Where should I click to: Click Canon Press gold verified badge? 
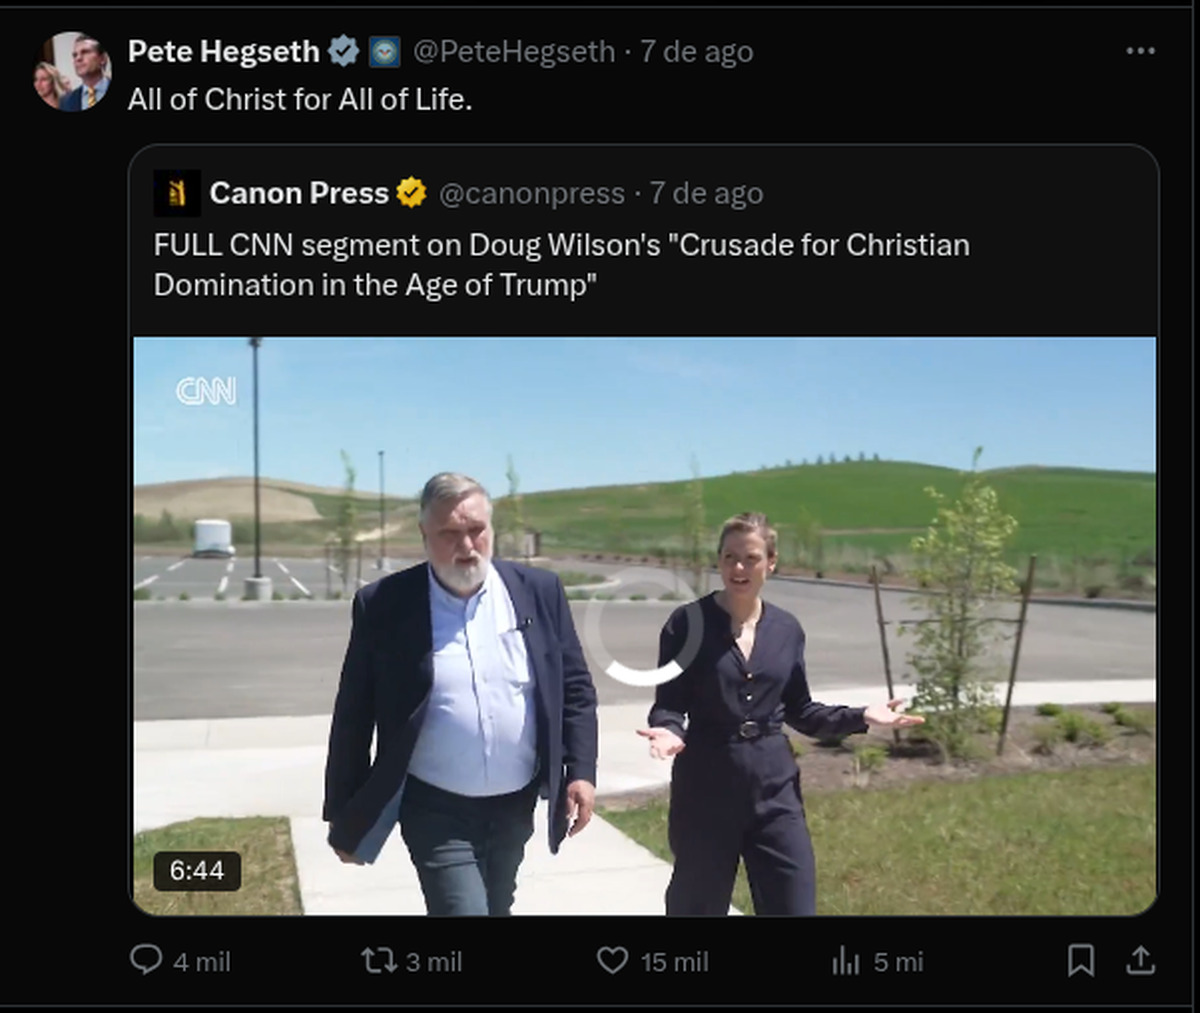tap(411, 193)
